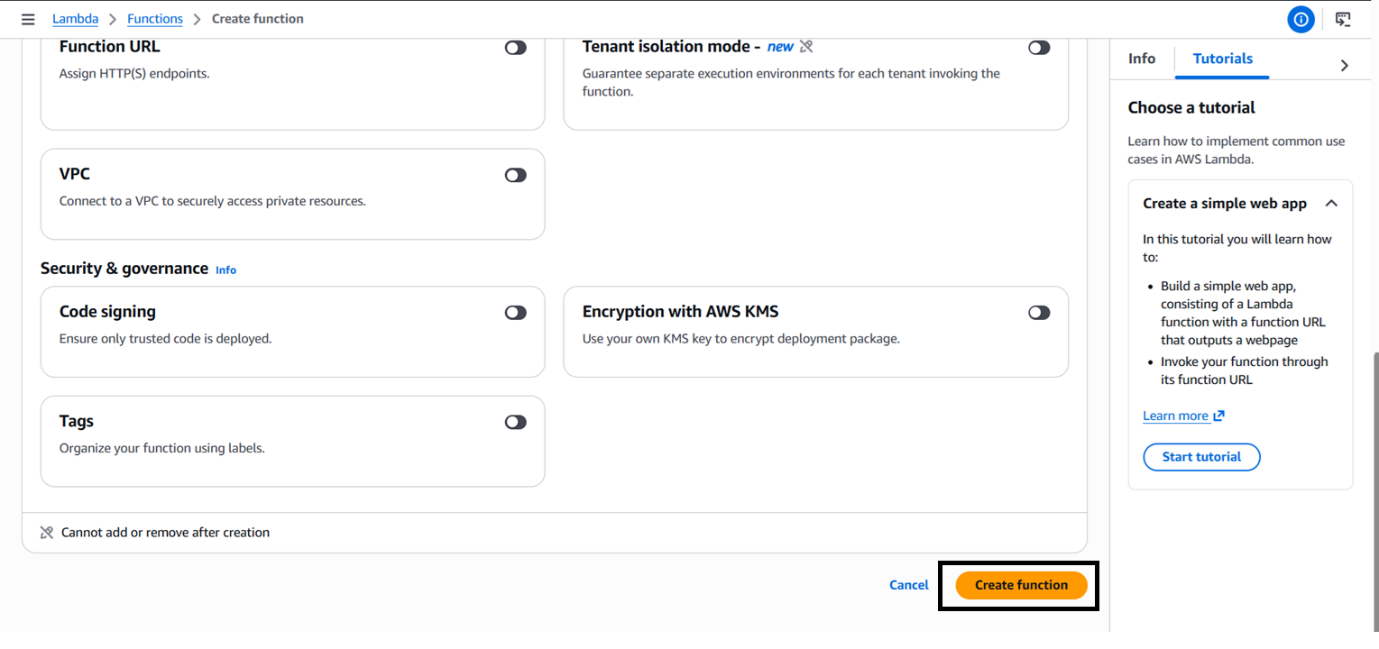Click the 'Create function' breadcrumb text
Screen dimensions: 1379x649
[x=258, y=19]
